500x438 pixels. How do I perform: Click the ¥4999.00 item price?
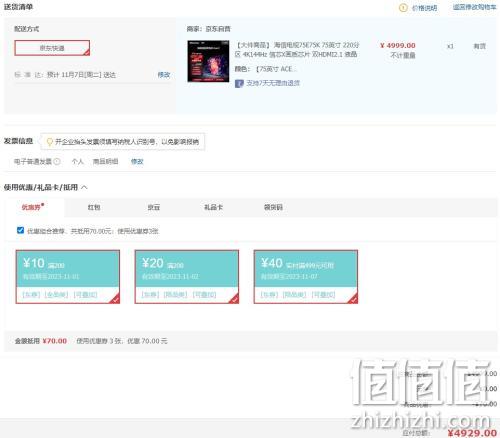398,45
